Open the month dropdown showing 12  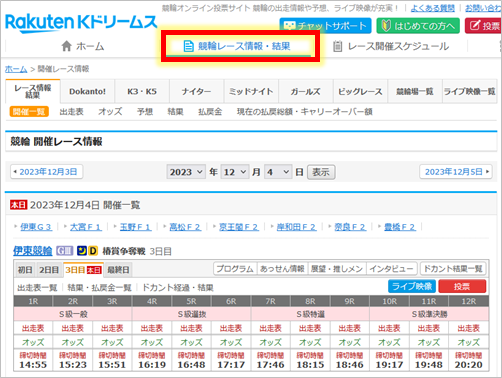235,172
